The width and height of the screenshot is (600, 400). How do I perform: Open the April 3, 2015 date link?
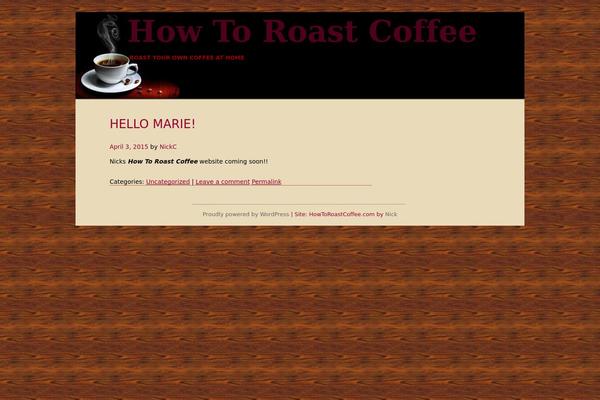(129, 147)
